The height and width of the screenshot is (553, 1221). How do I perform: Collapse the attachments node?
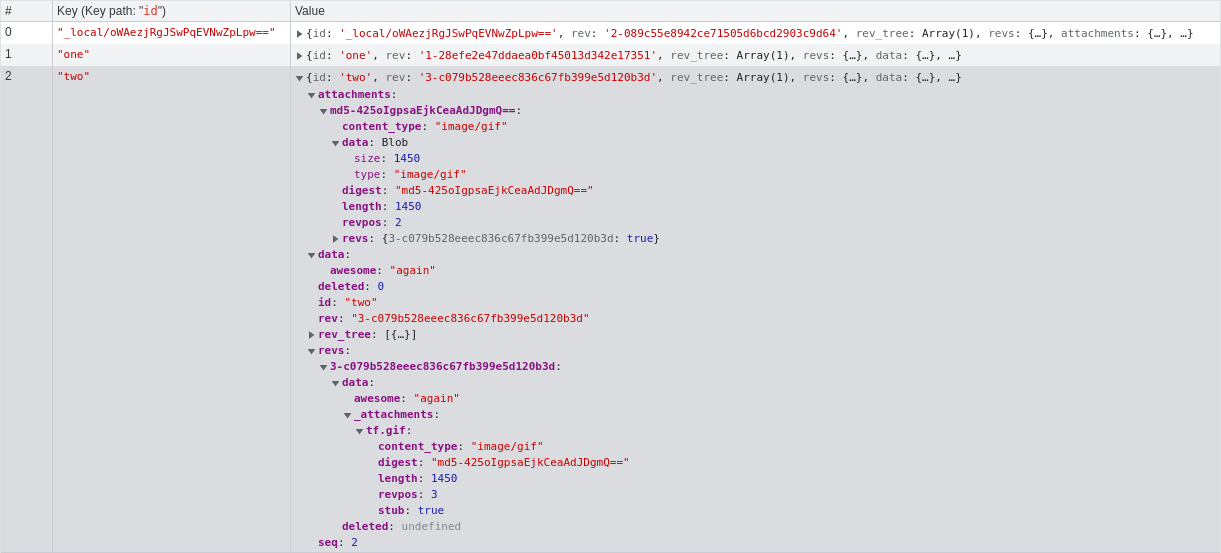(311, 95)
